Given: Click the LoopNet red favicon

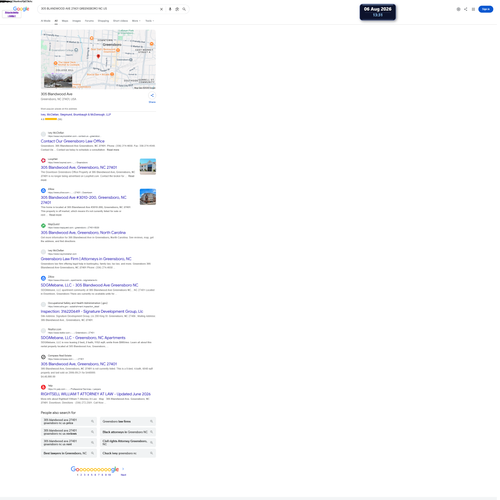Looking at the screenshot, I should 43,161.
